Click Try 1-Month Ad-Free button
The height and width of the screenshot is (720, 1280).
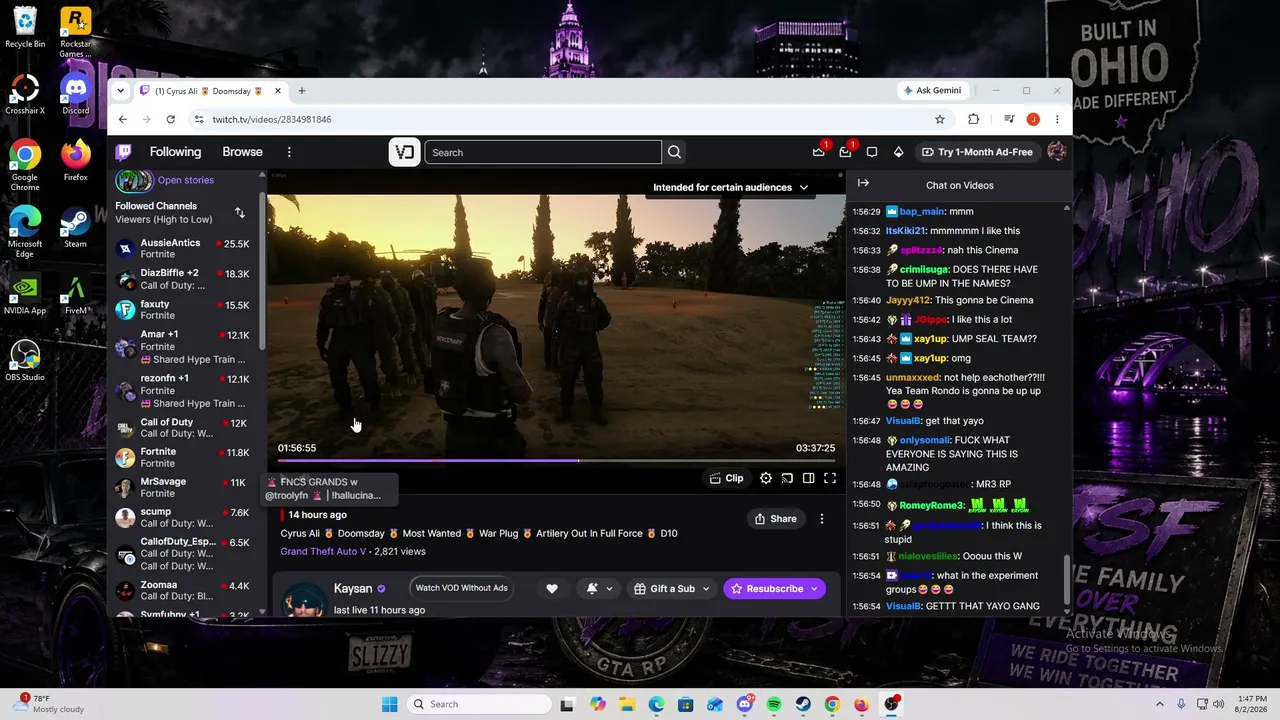click(977, 152)
